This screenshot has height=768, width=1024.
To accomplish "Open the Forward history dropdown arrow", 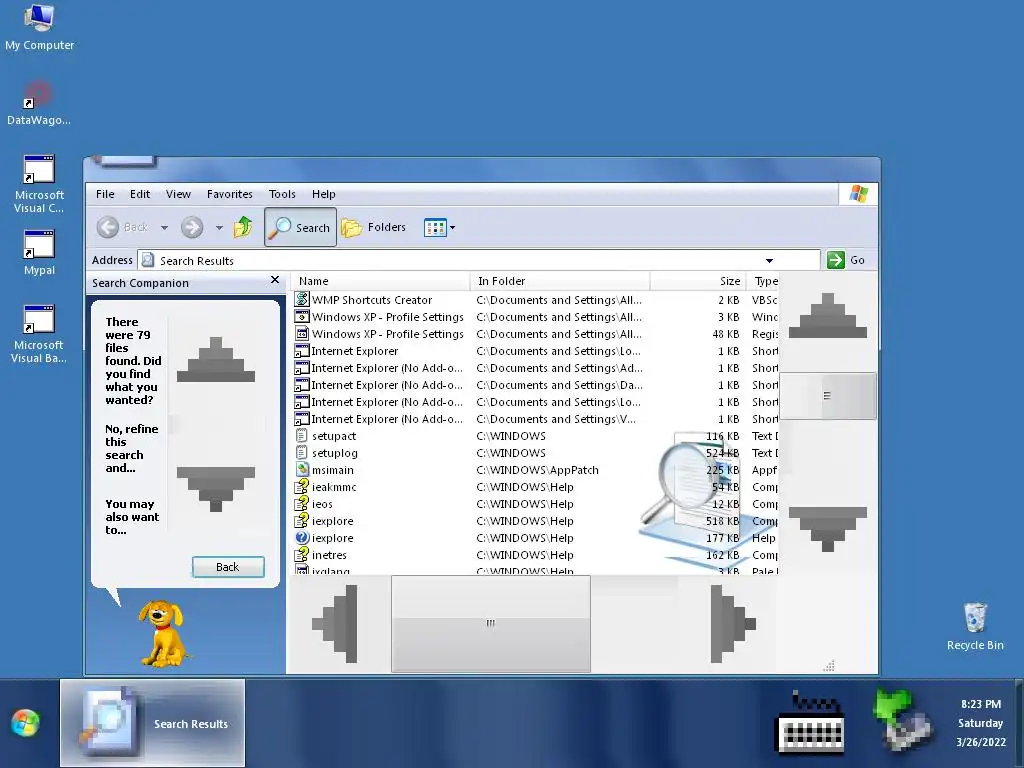I will (219, 227).
